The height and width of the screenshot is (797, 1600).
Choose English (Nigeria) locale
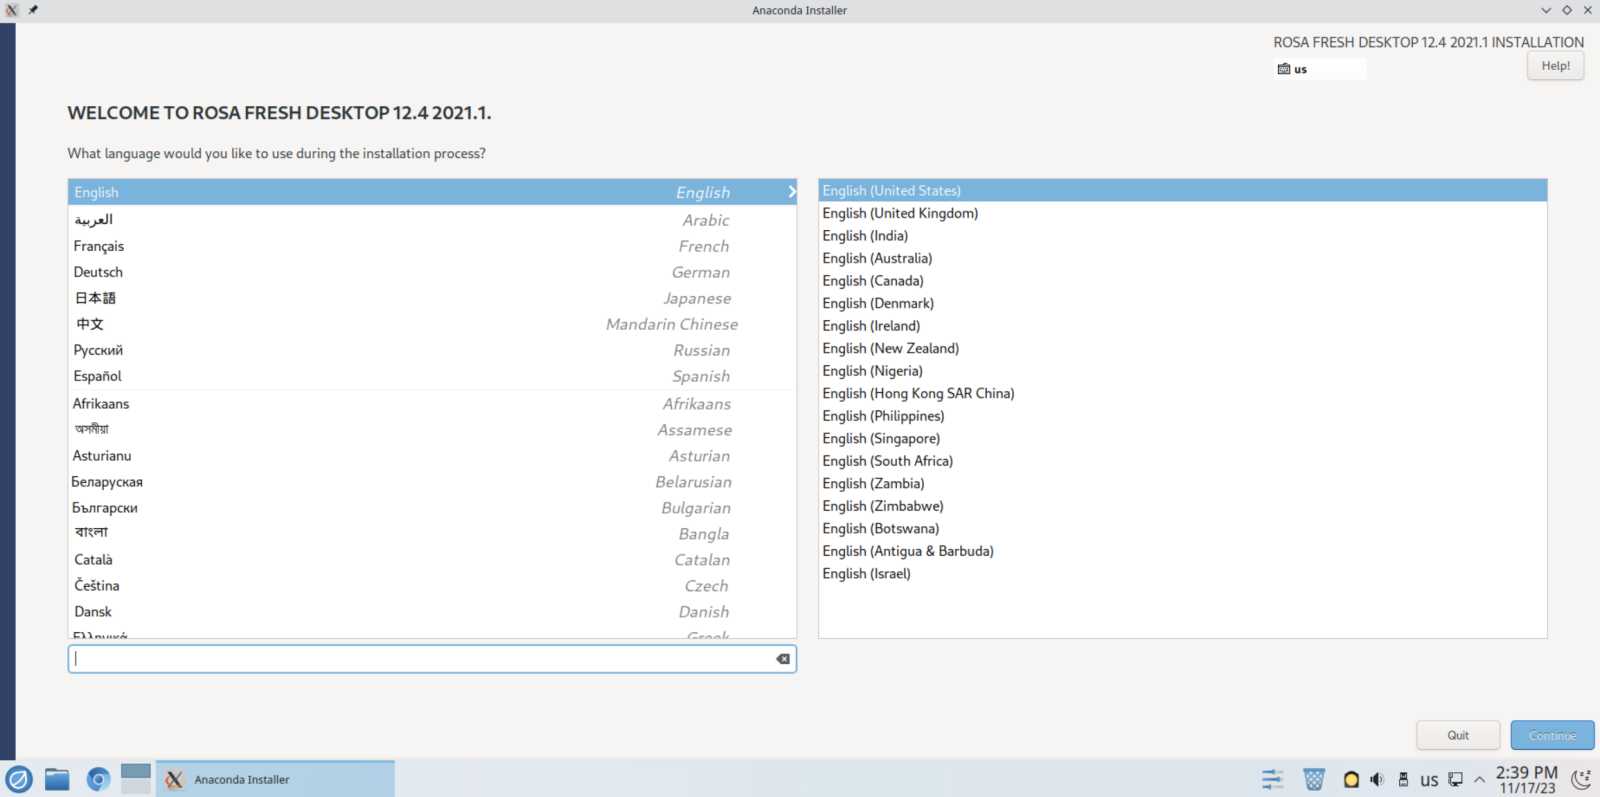click(1182, 371)
